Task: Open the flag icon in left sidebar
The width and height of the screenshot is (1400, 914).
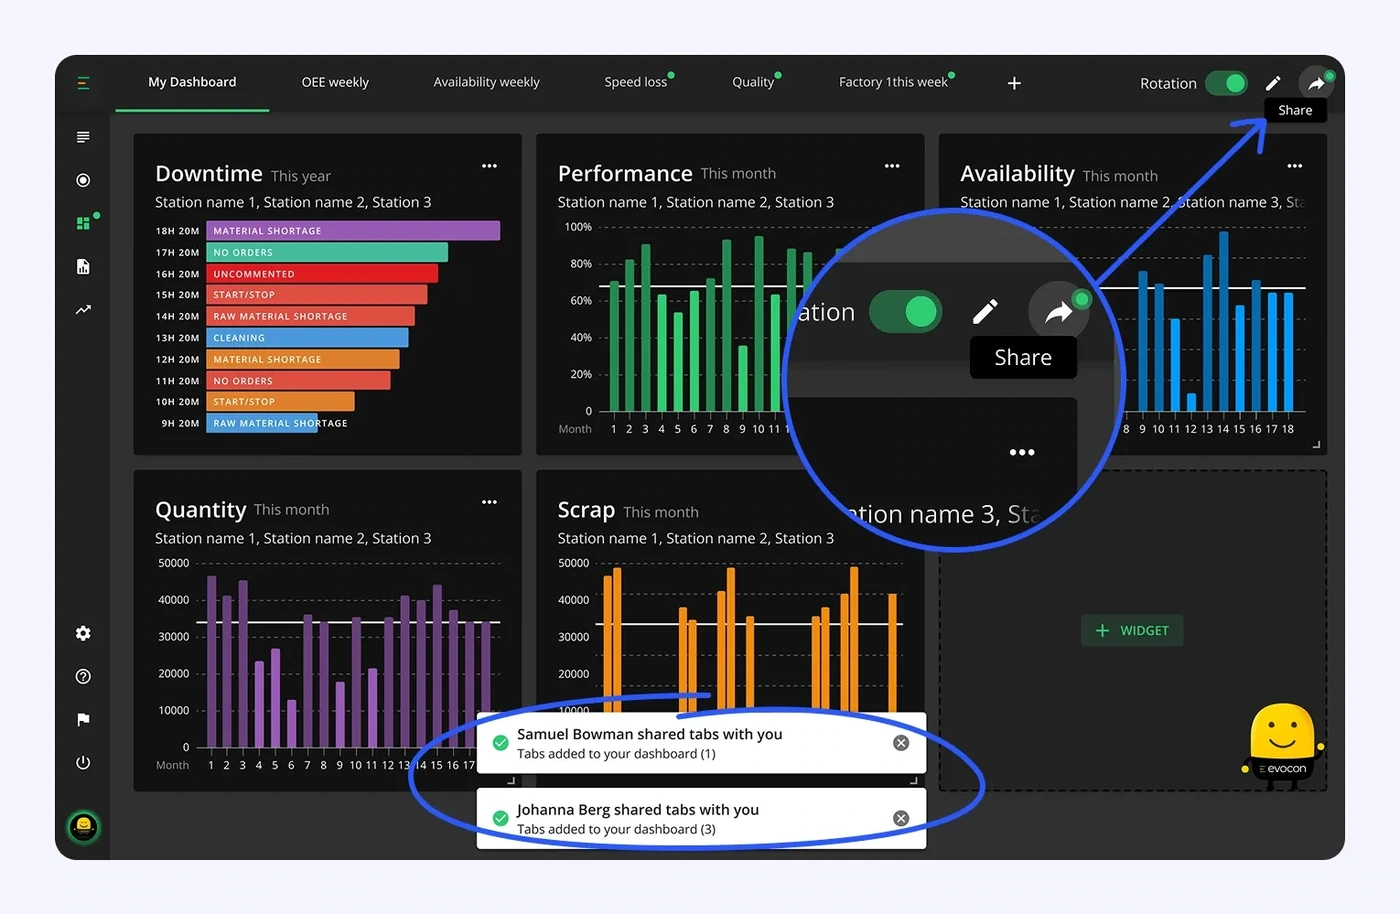Action: [83, 720]
